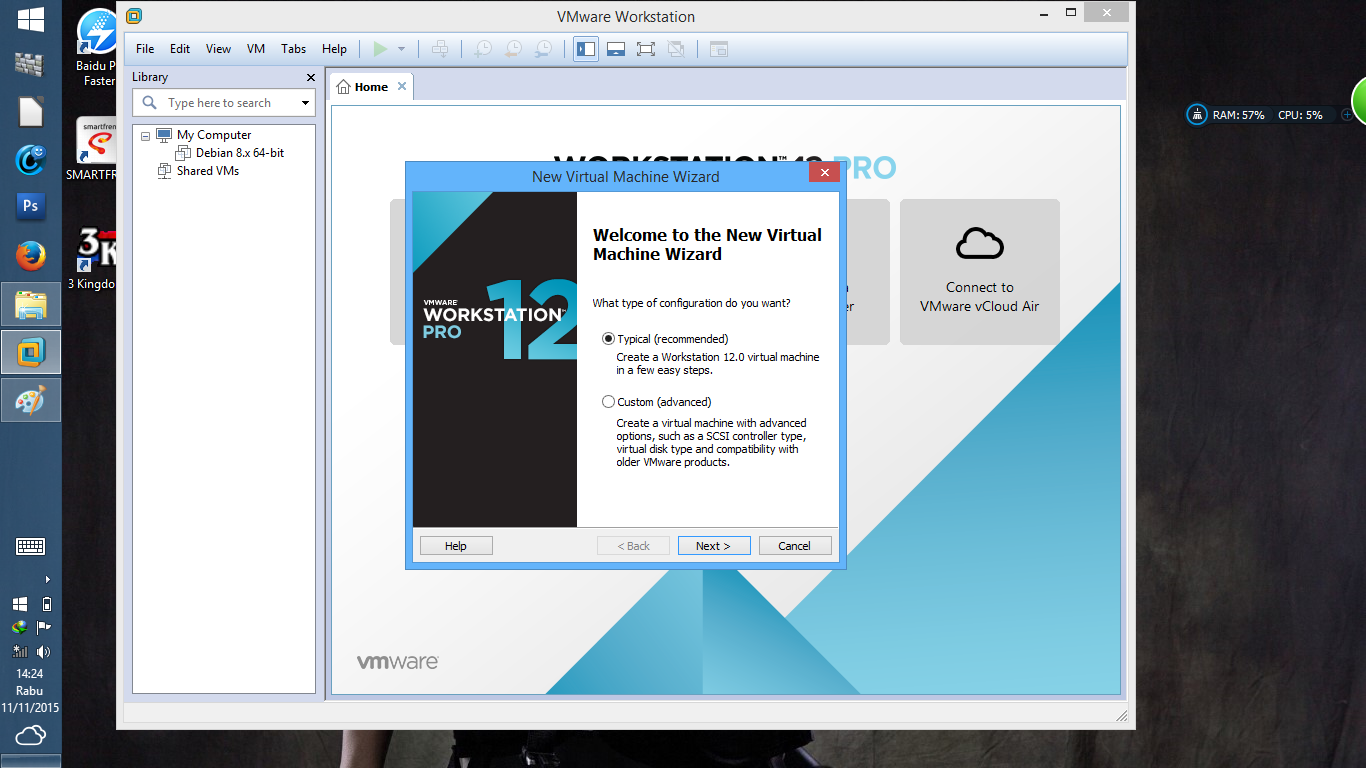The width and height of the screenshot is (1366, 768).
Task: Open the File menu
Action: [145, 49]
